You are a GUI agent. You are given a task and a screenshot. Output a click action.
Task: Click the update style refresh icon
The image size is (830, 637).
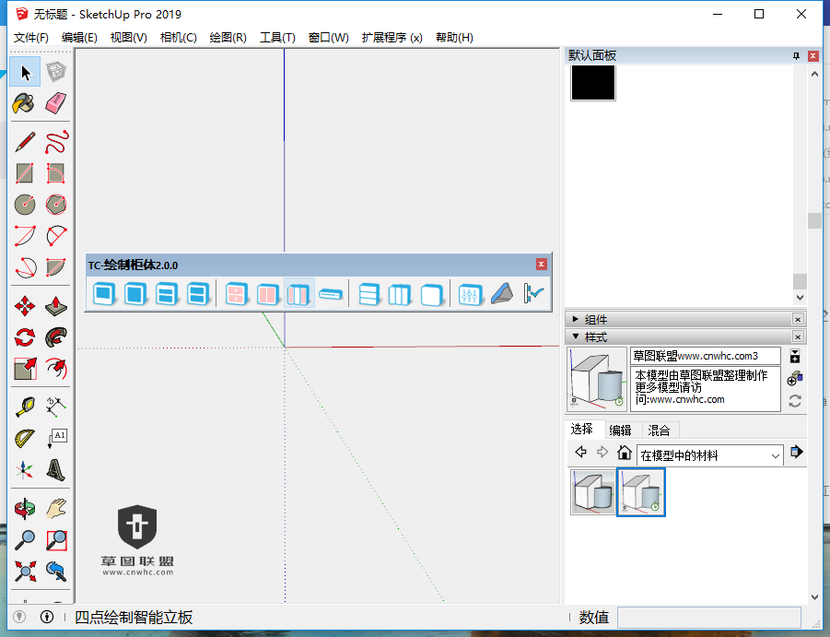click(x=795, y=401)
